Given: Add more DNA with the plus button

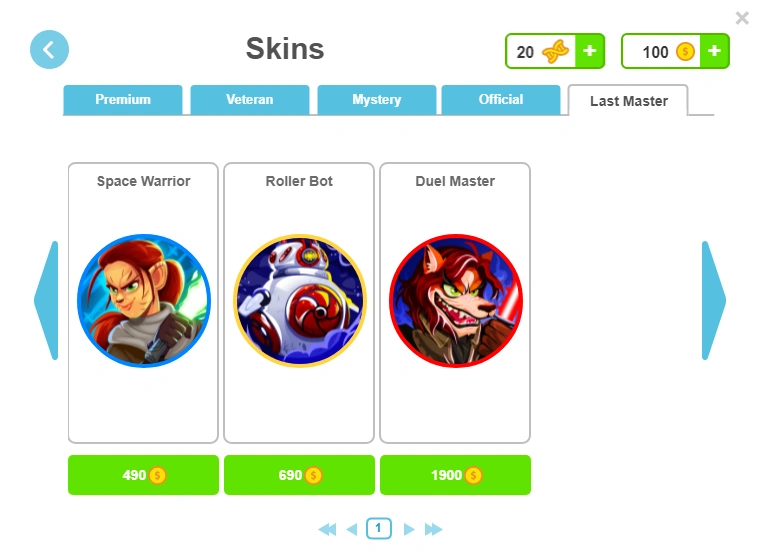Looking at the screenshot, I should click(589, 51).
